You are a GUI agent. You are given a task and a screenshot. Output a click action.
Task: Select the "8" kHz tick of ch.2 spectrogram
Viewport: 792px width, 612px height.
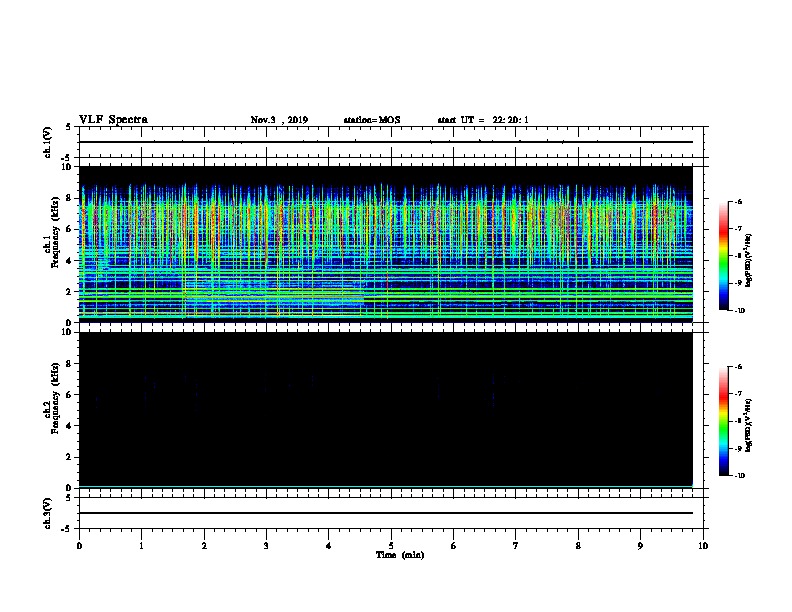(69, 364)
